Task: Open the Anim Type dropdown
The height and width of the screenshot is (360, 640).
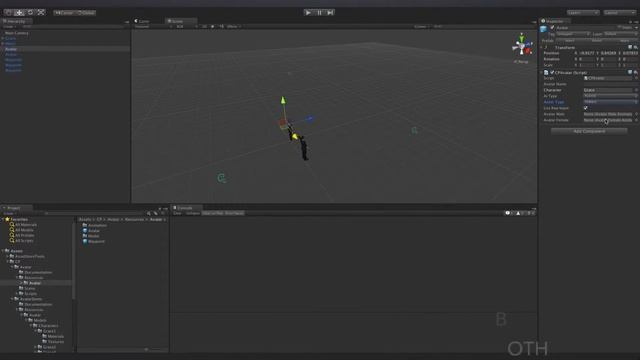Action: [x=610, y=102]
